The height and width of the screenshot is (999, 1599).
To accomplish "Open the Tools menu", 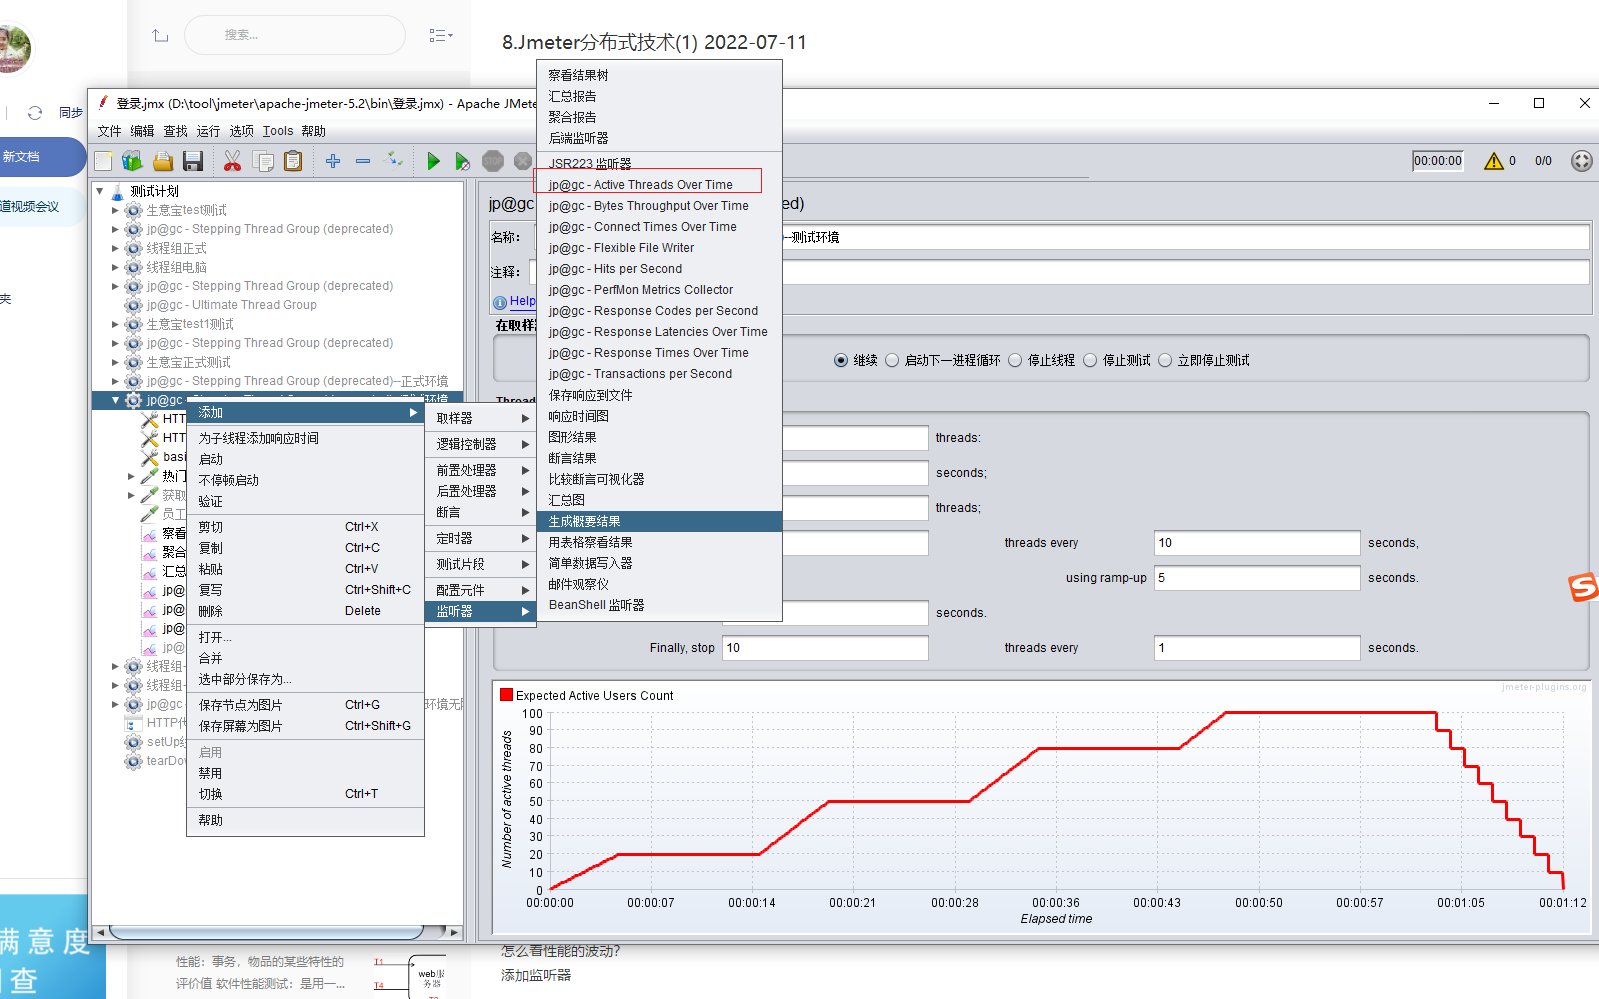I will click(x=278, y=131).
